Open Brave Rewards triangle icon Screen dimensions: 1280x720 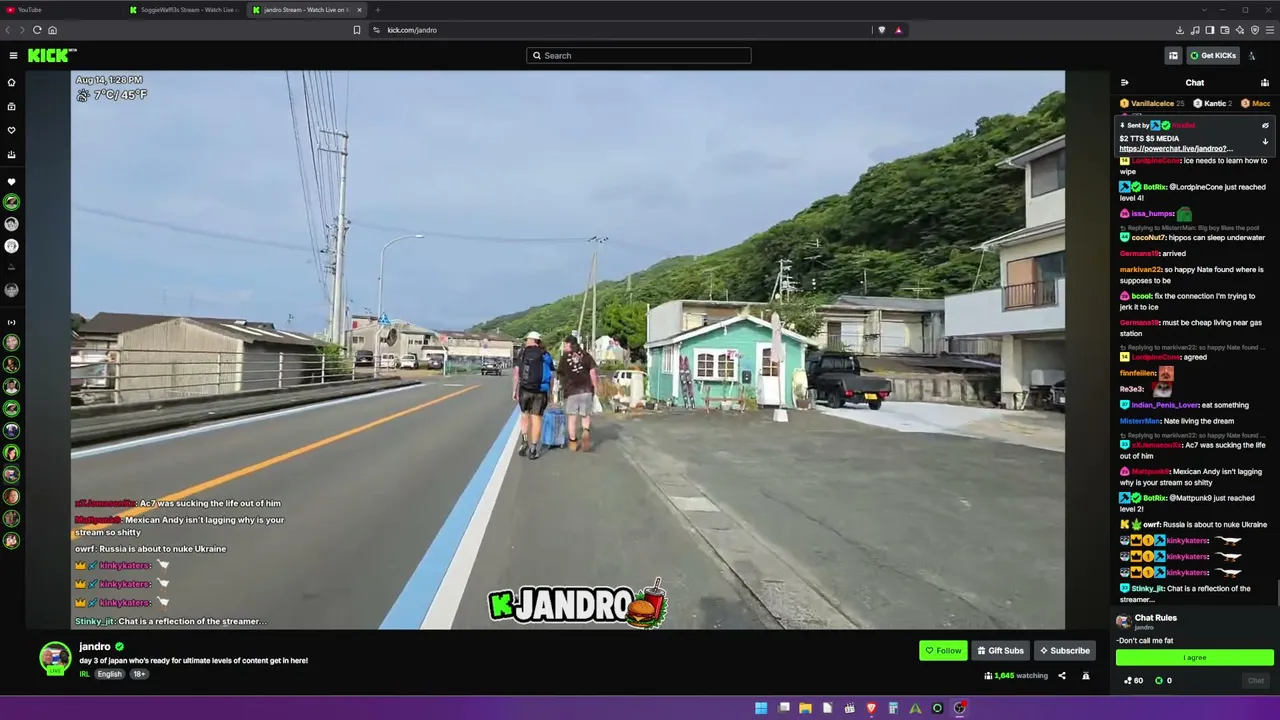pos(898,30)
